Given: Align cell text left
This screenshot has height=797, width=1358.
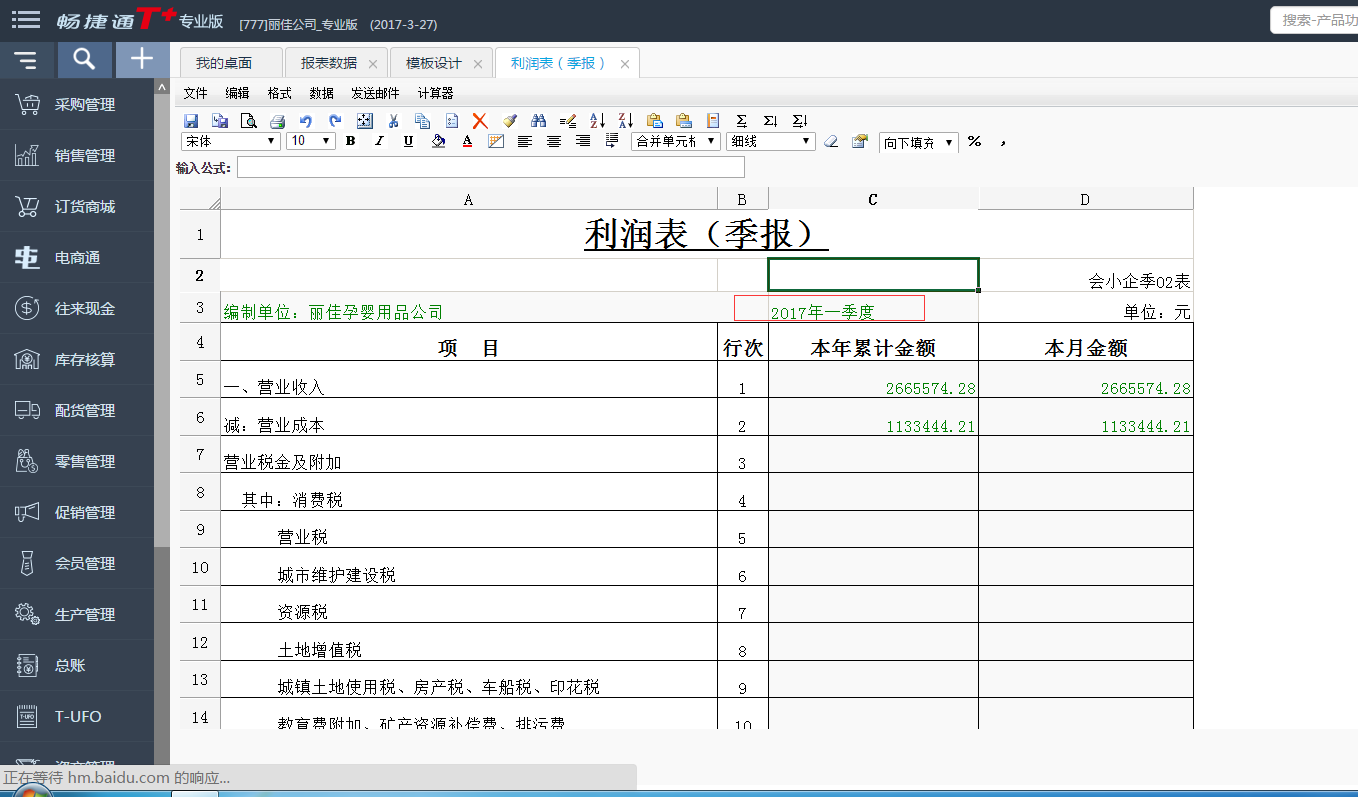Looking at the screenshot, I should click(525, 141).
